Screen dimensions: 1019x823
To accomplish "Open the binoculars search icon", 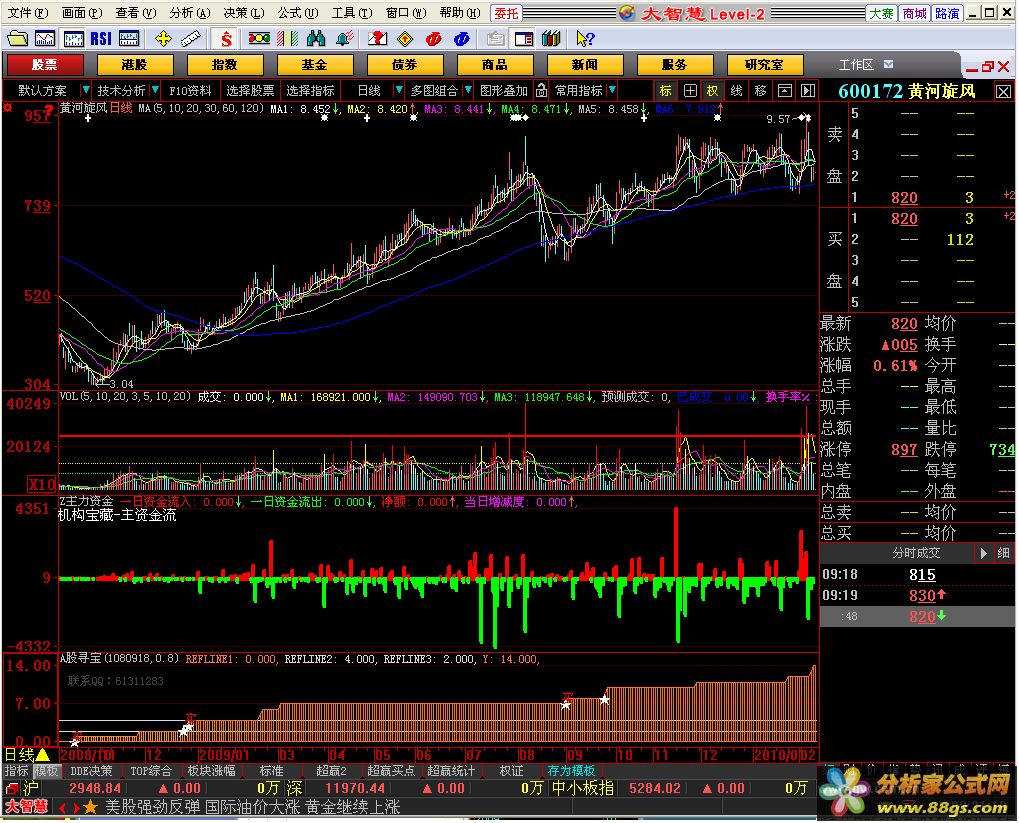I will (316, 39).
